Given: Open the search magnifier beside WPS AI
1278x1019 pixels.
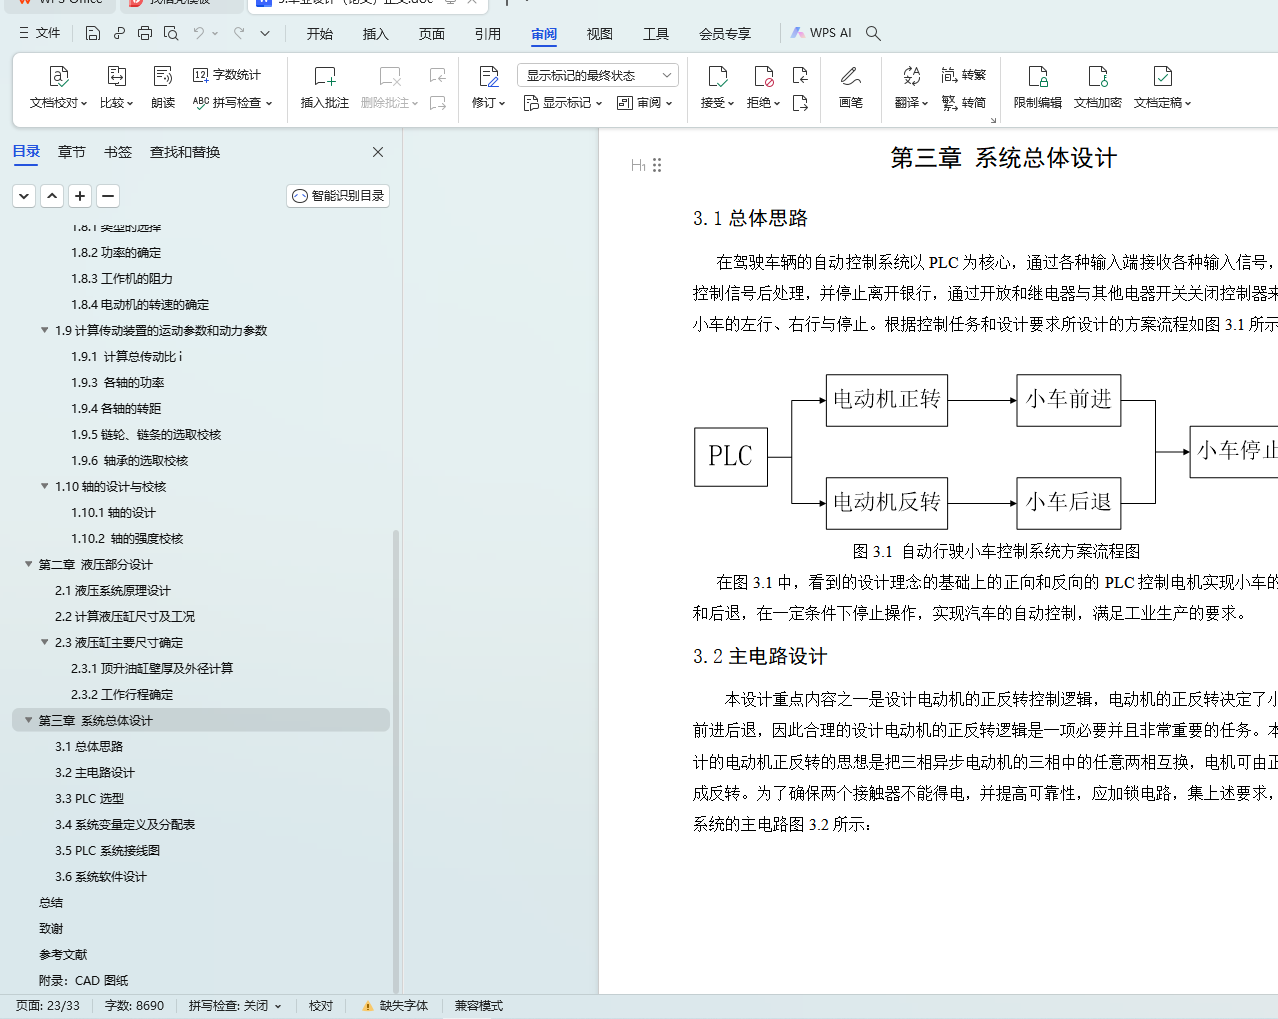Looking at the screenshot, I should pyautogui.click(x=873, y=33).
